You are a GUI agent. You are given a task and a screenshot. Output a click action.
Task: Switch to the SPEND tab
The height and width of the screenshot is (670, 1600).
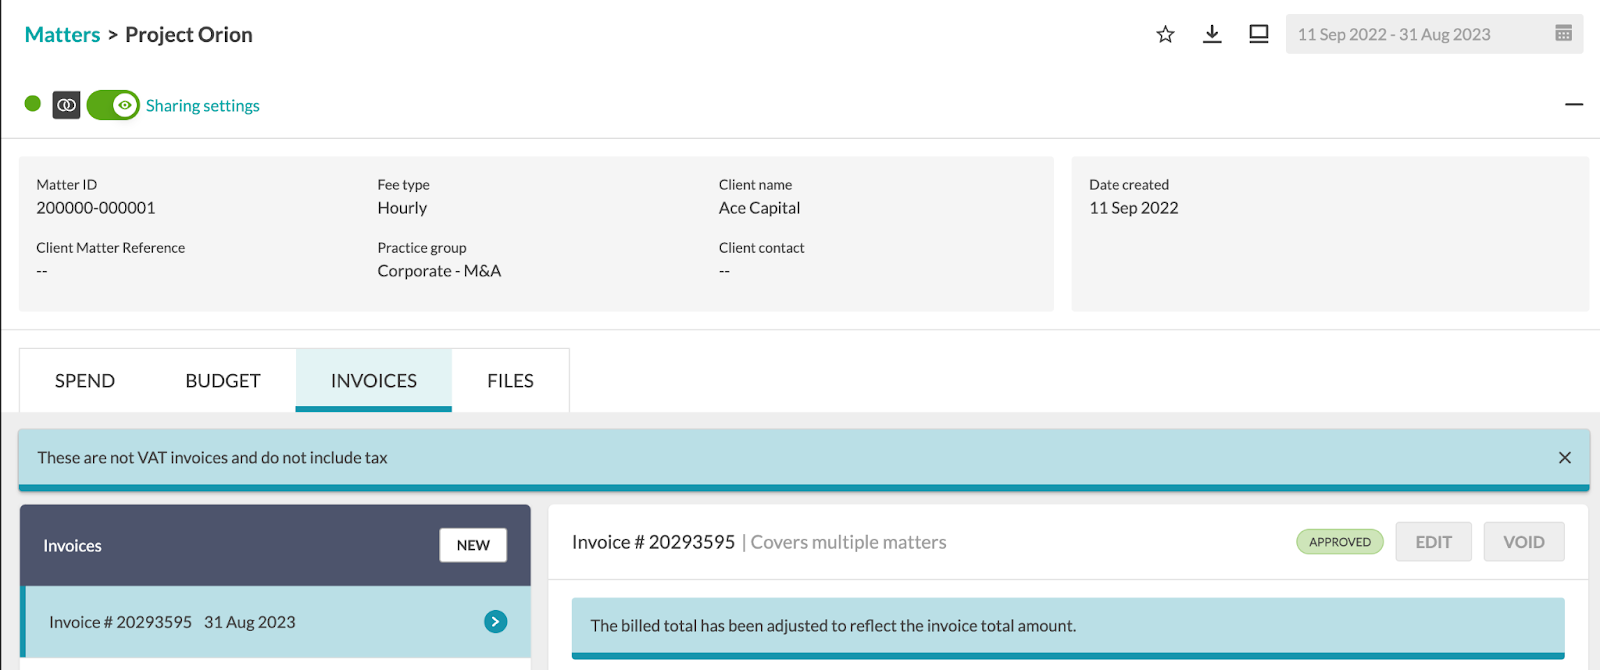point(85,381)
